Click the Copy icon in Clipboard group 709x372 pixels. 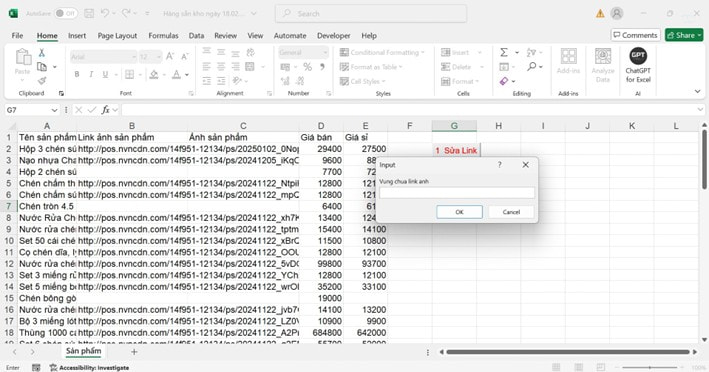click(42, 67)
